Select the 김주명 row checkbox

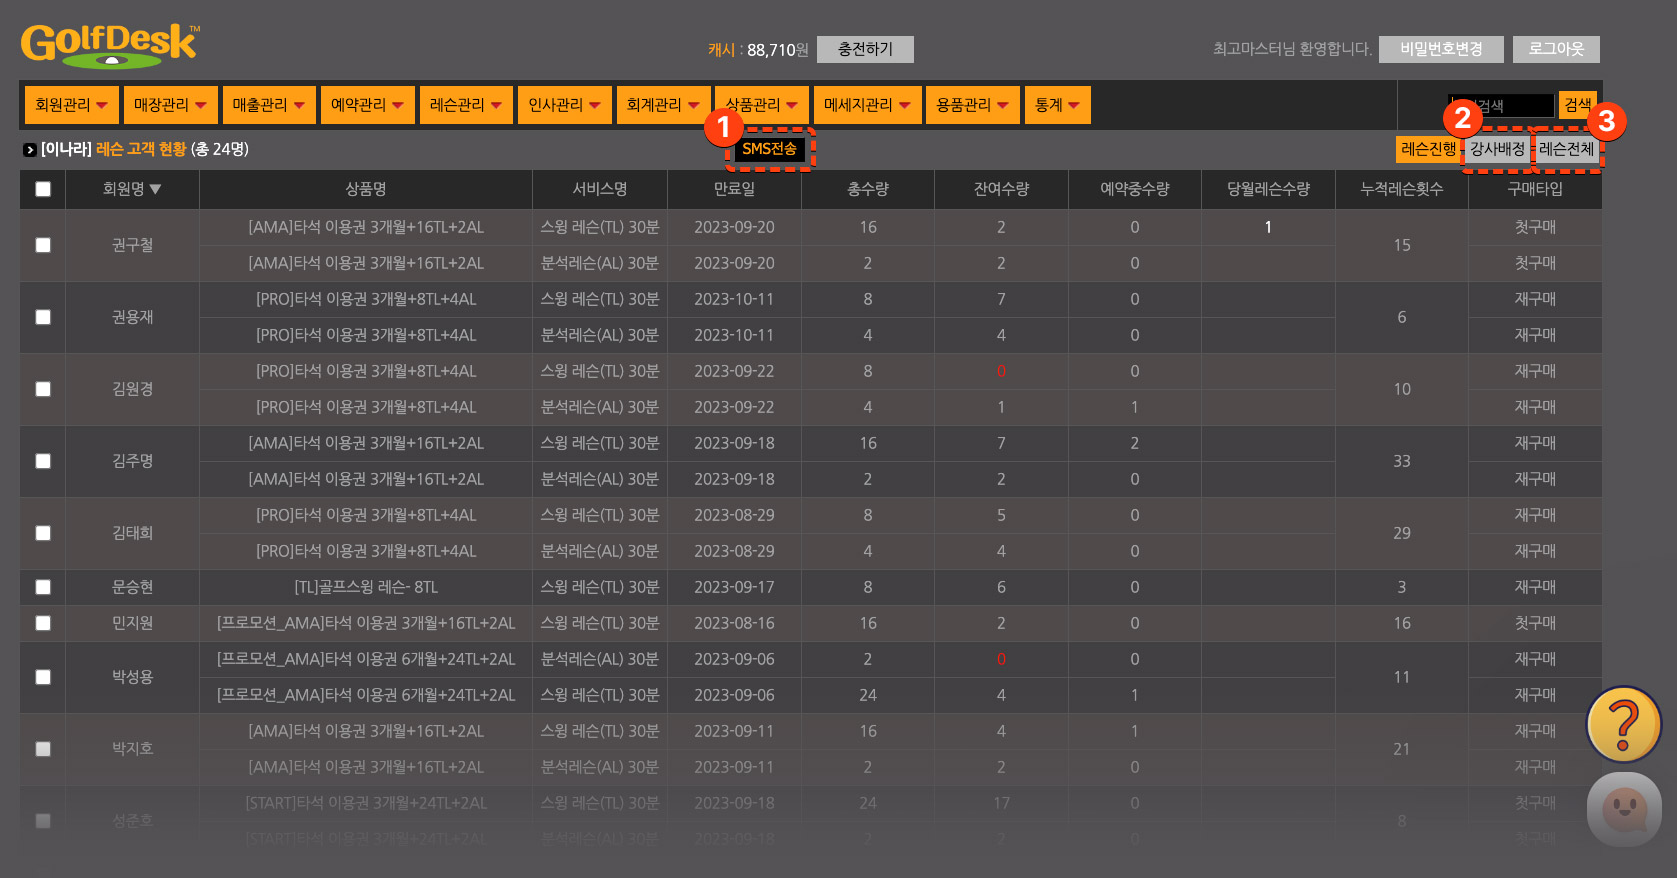pyautogui.click(x=43, y=461)
